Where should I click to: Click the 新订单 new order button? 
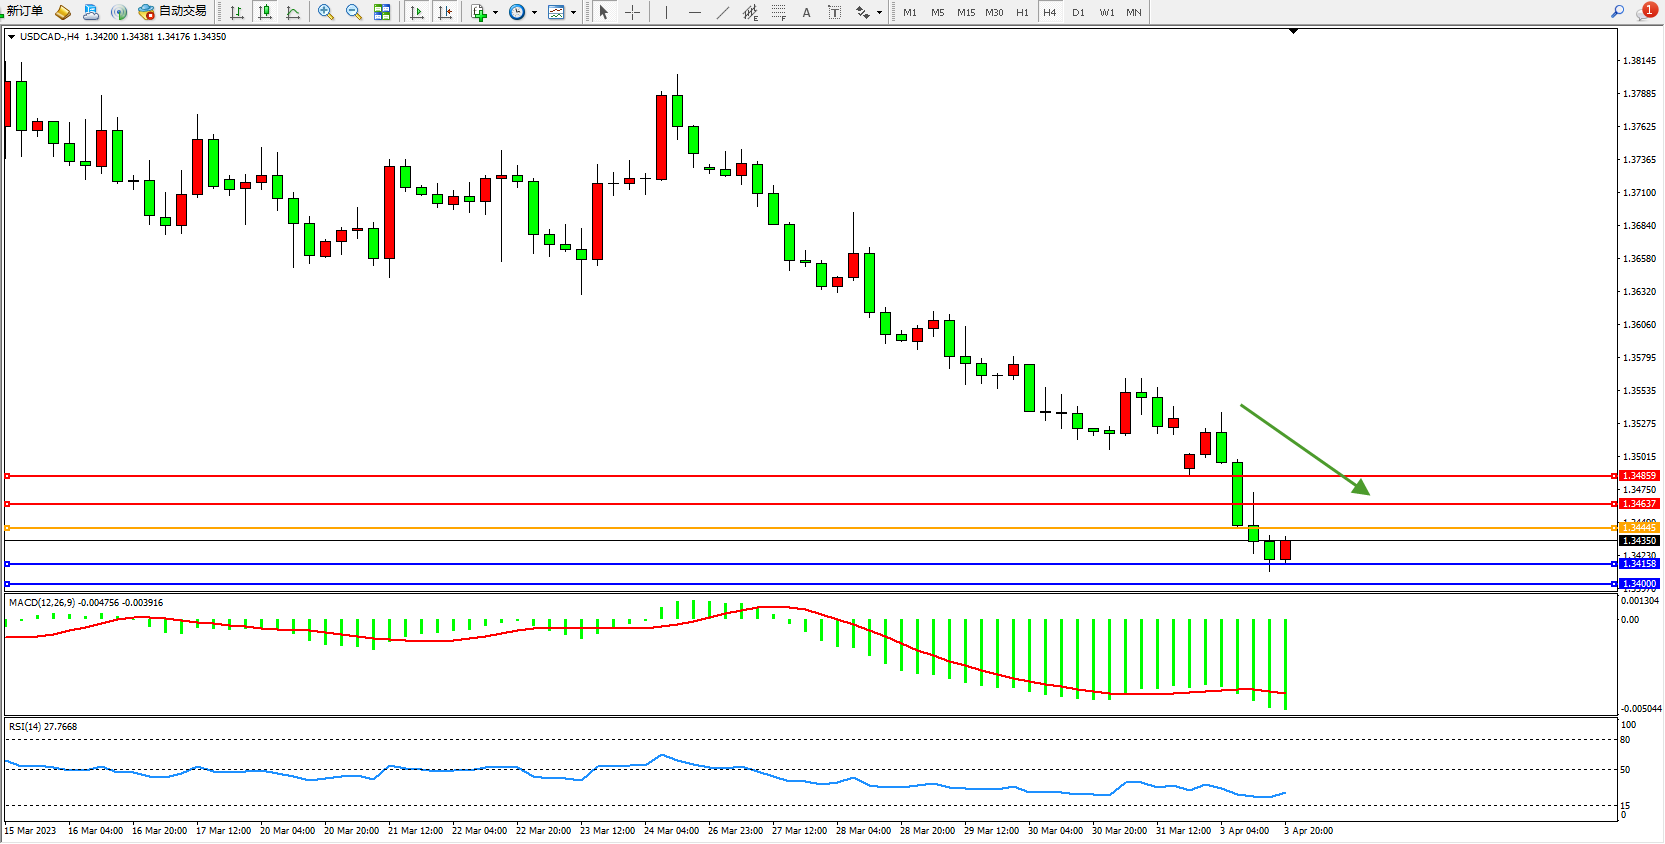coord(24,11)
